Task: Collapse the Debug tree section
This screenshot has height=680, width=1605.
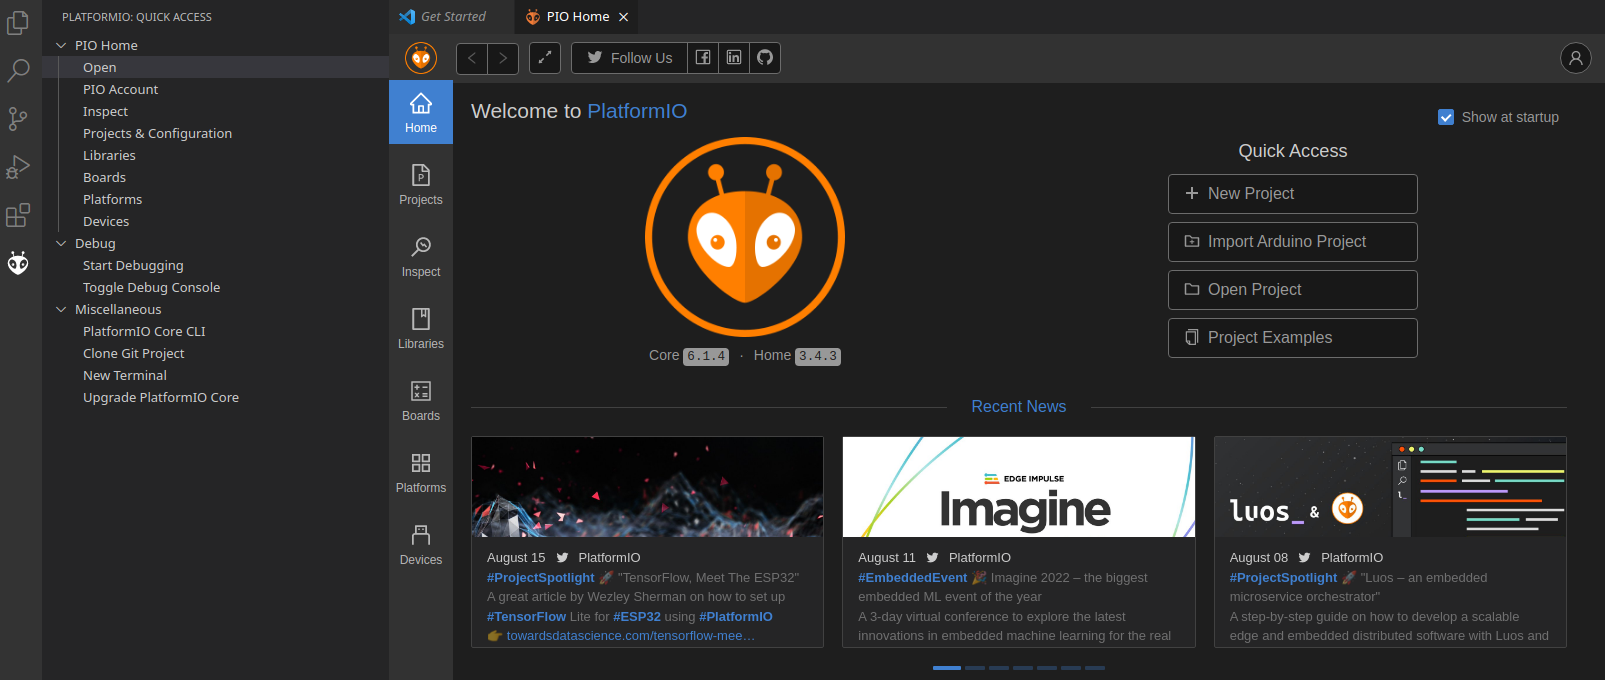Action: [x=61, y=243]
